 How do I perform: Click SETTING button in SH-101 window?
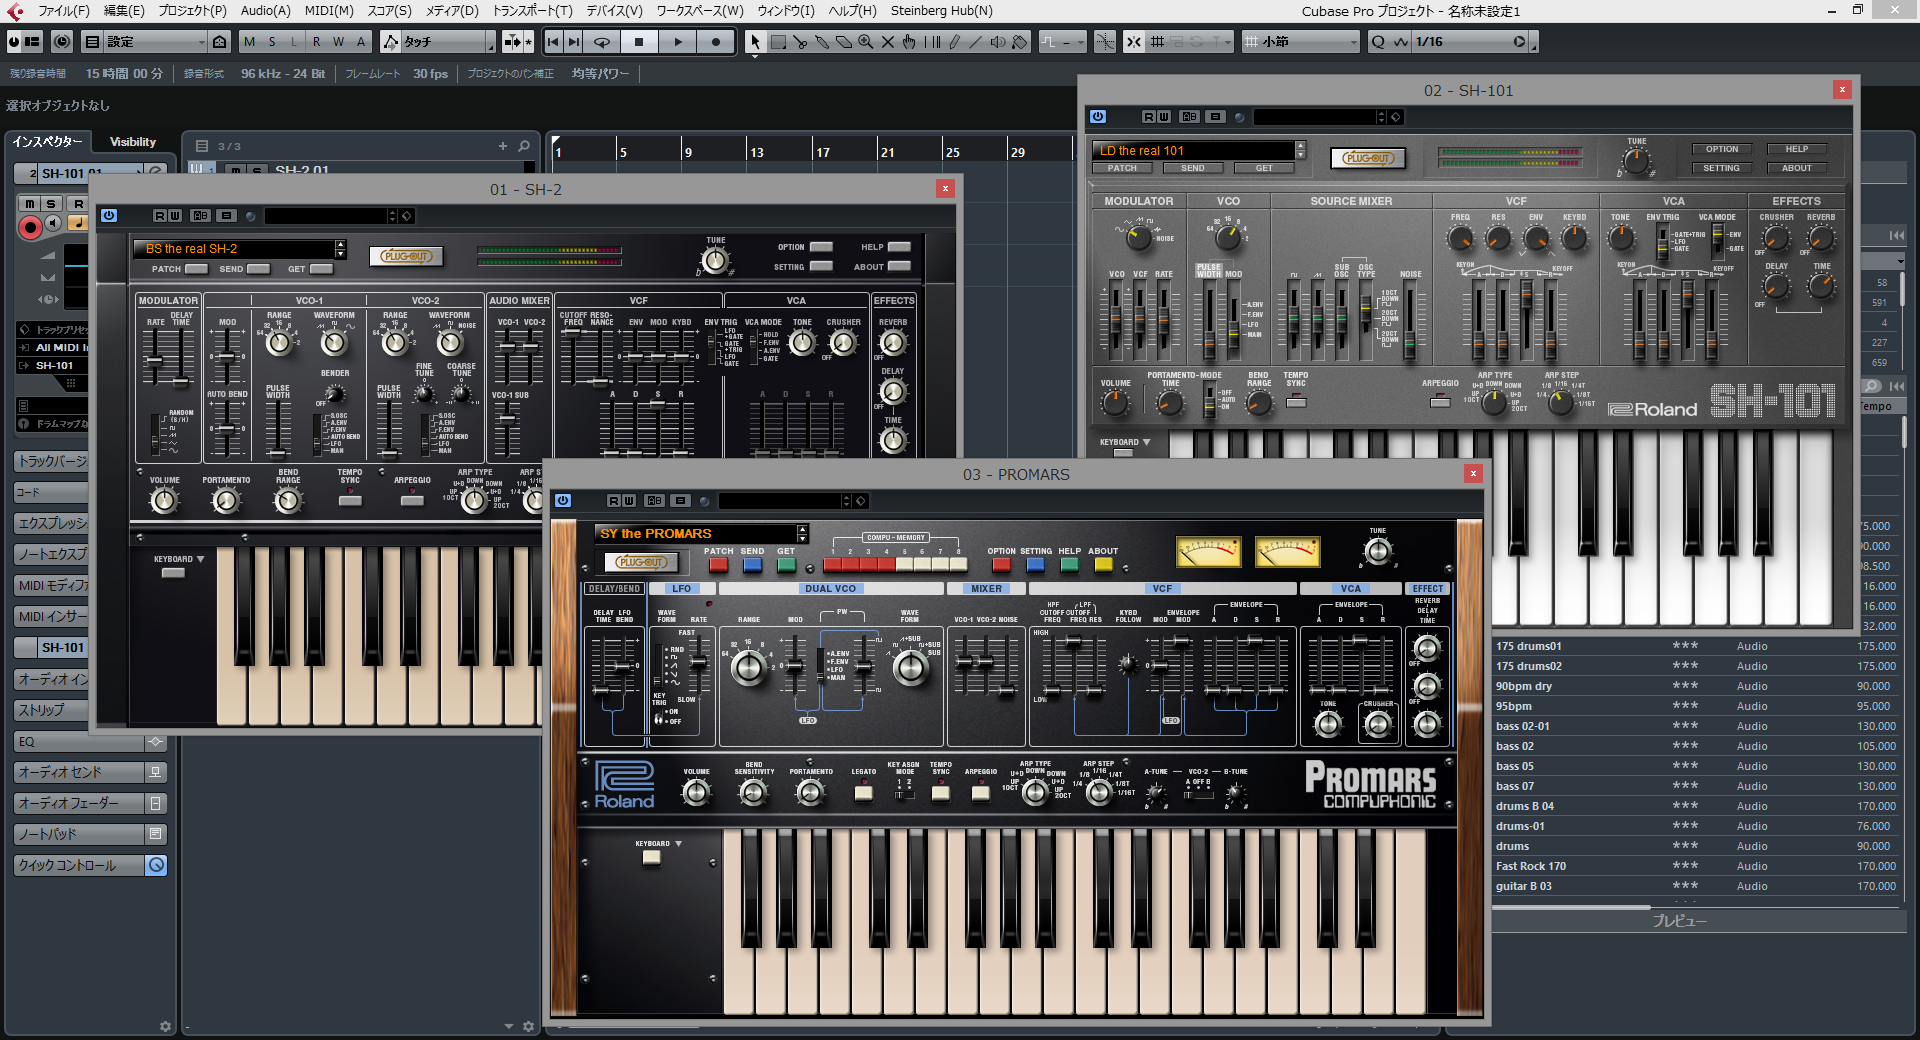1722,168
